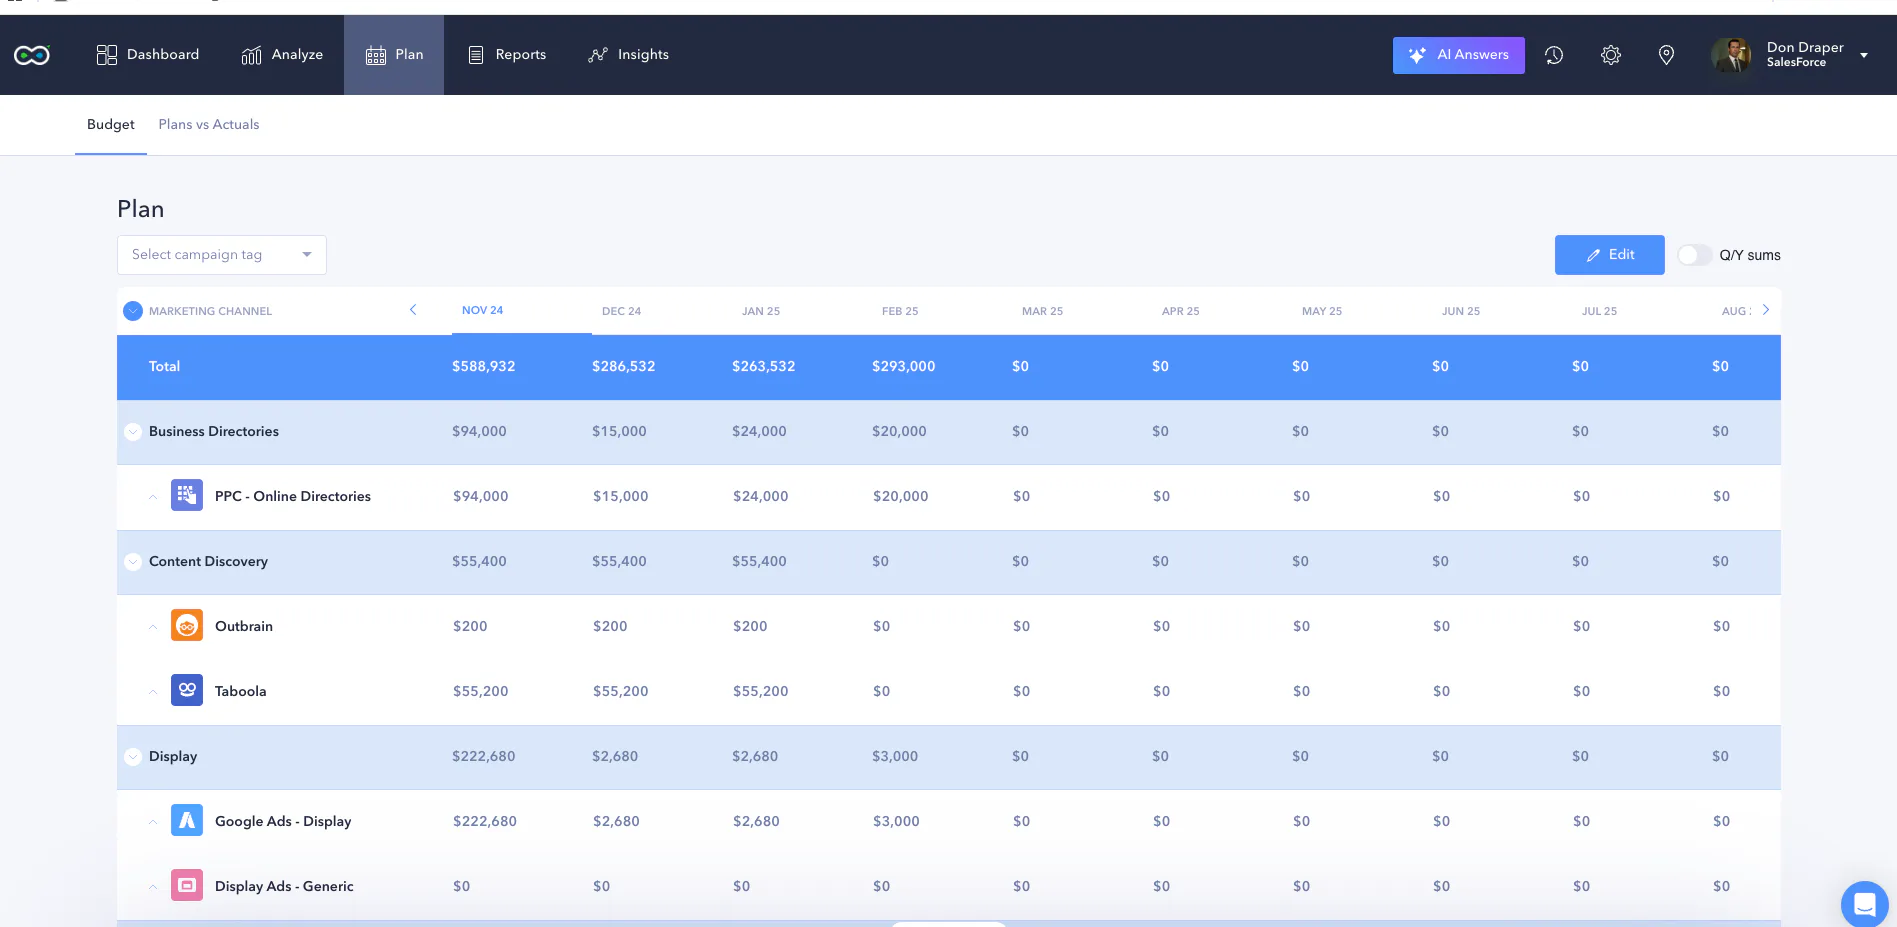Collapse the Business Directories group
1897x927 pixels.
132,432
